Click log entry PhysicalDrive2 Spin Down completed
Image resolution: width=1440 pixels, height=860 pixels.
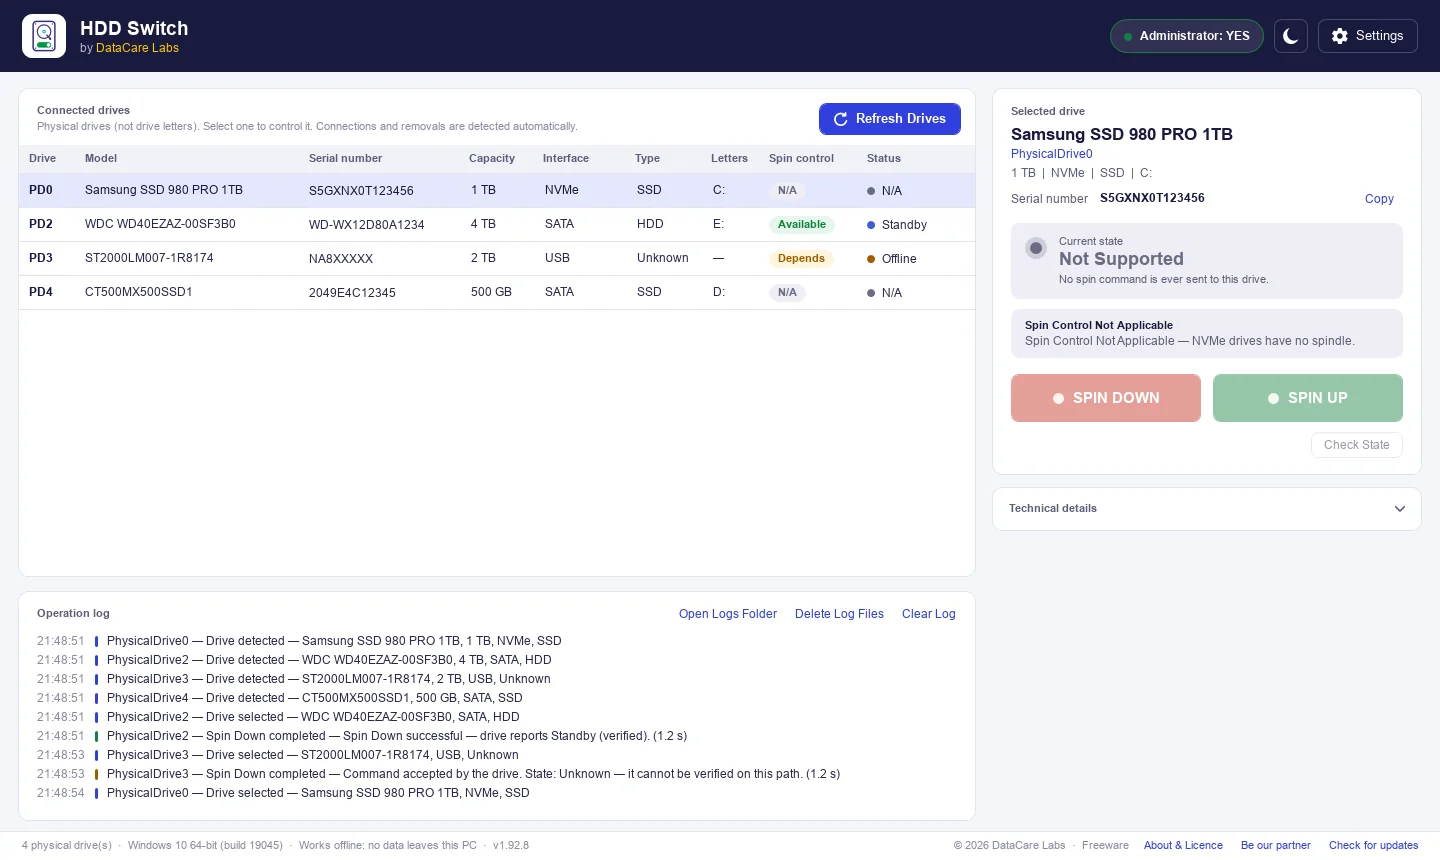point(397,736)
